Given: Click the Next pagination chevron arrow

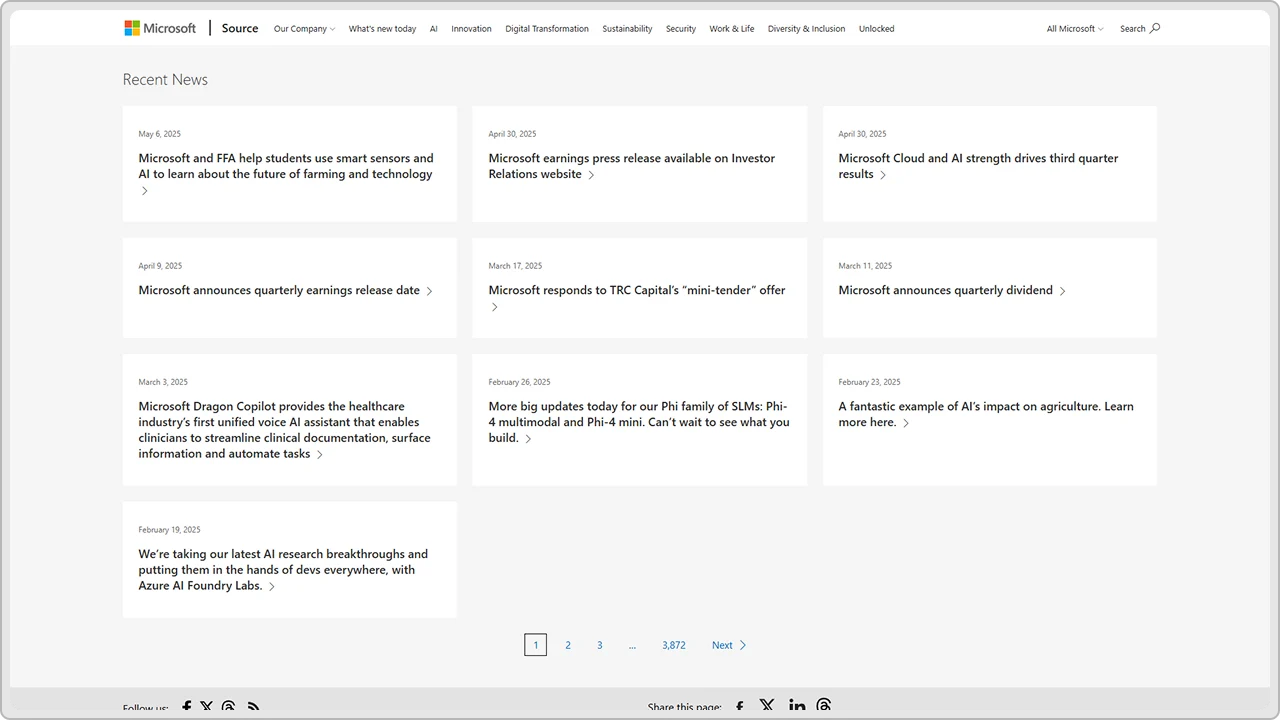Looking at the screenshot, I should pos(743,645).
